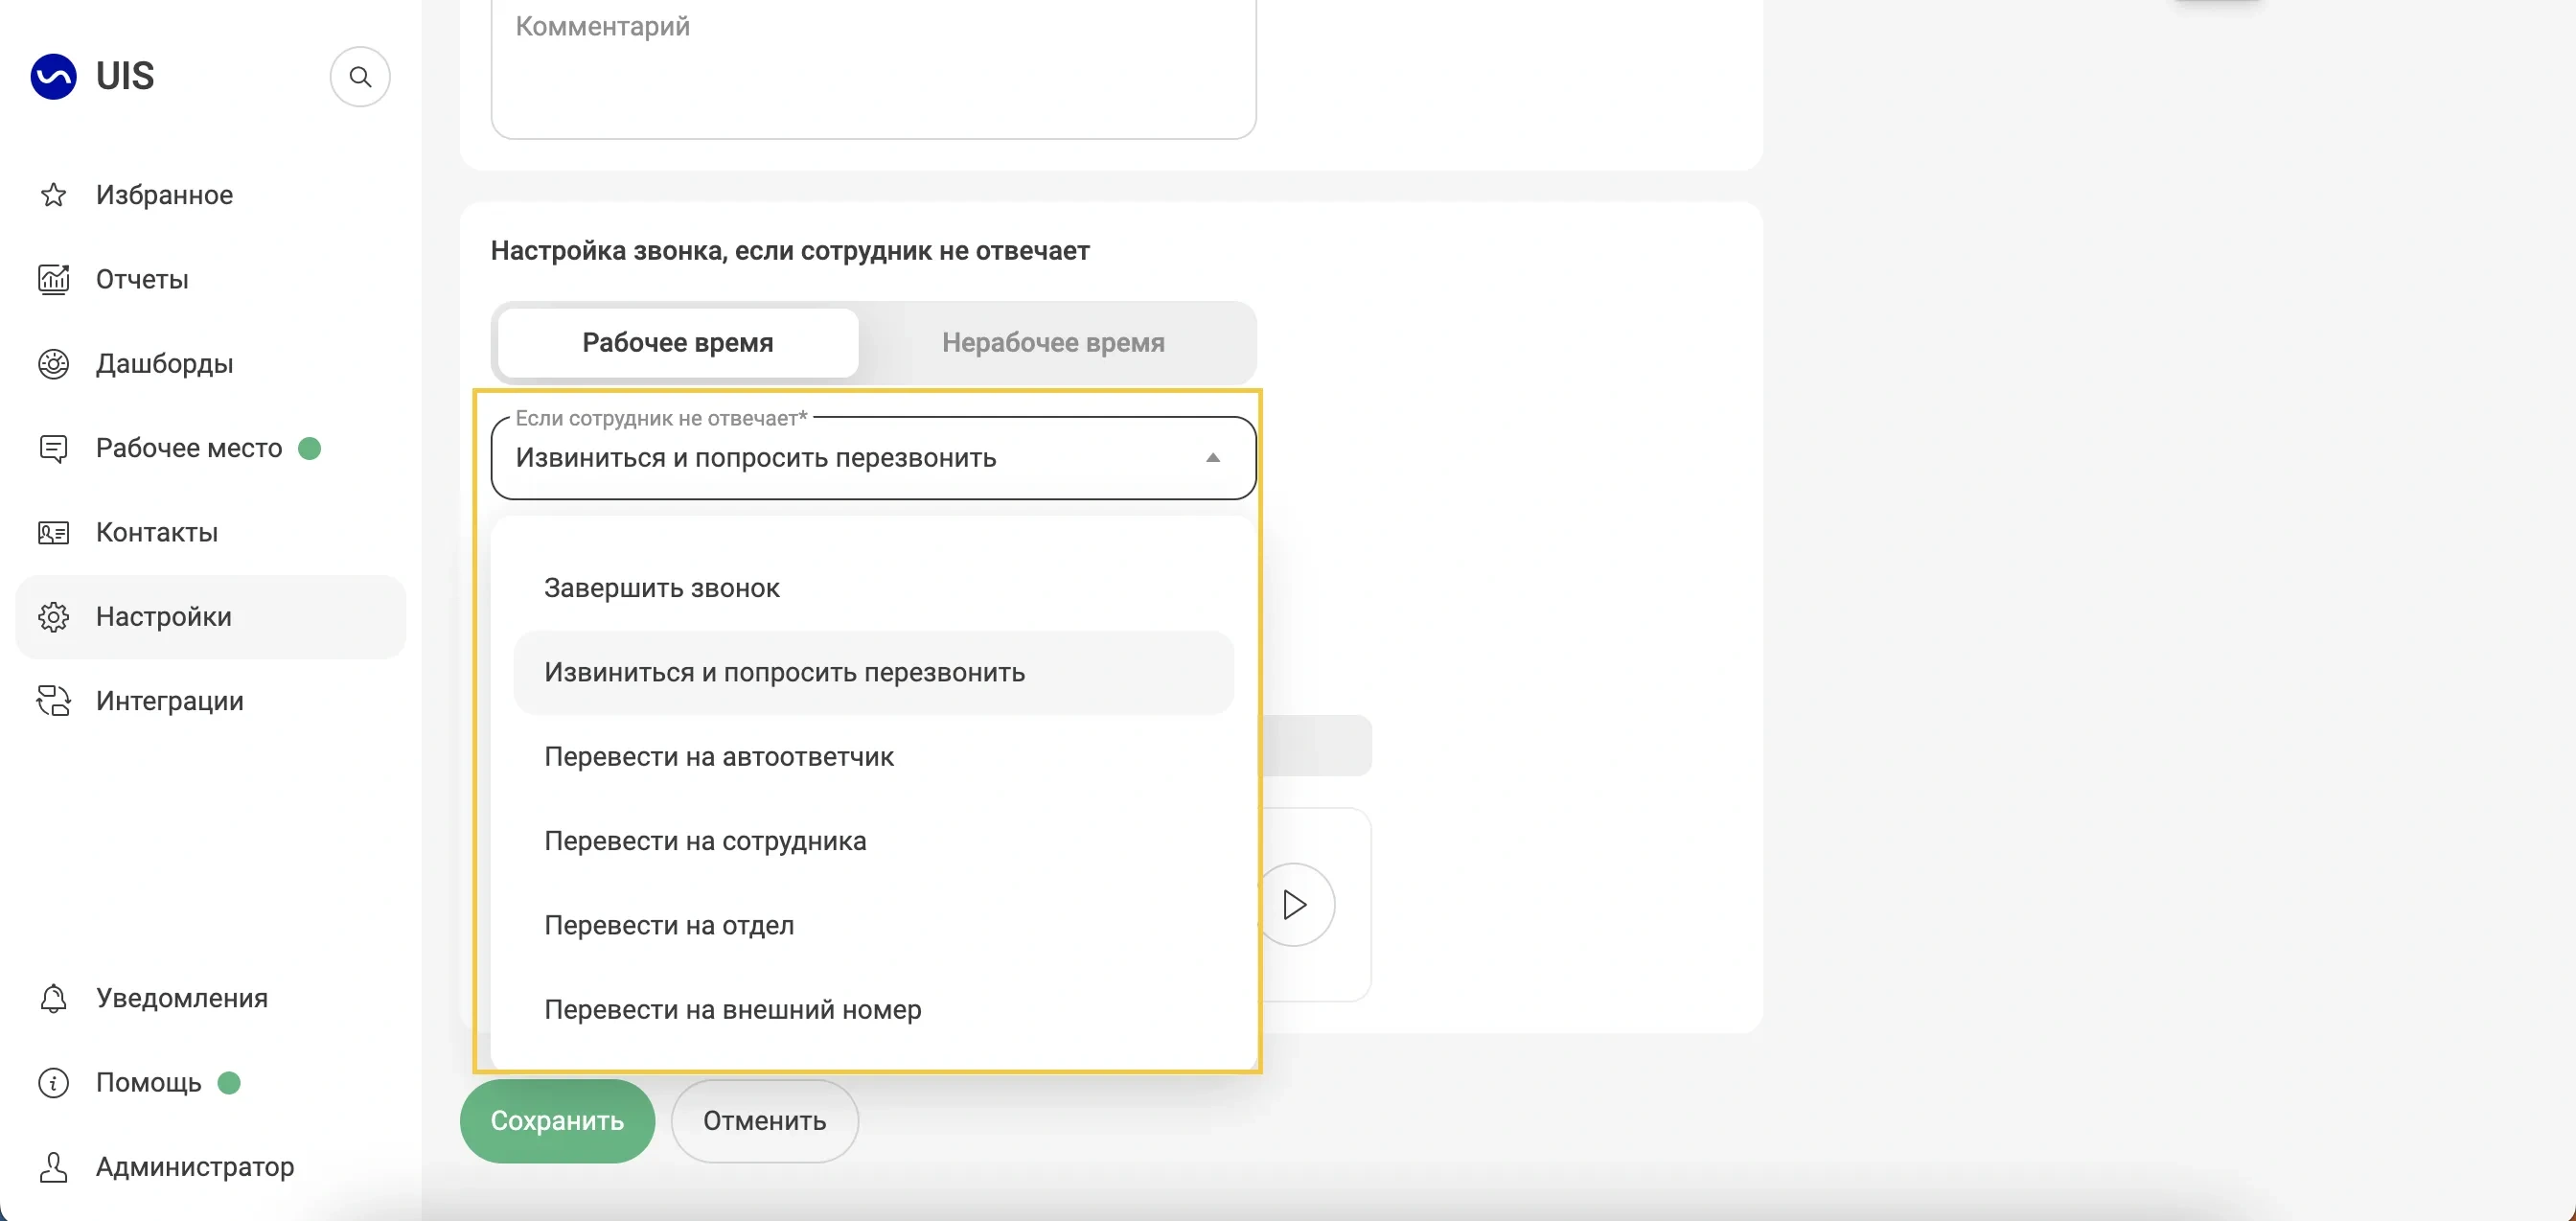2576x1221 pixels.
Task: Switch to Рабочее время tab
Action: click(678, 343)
